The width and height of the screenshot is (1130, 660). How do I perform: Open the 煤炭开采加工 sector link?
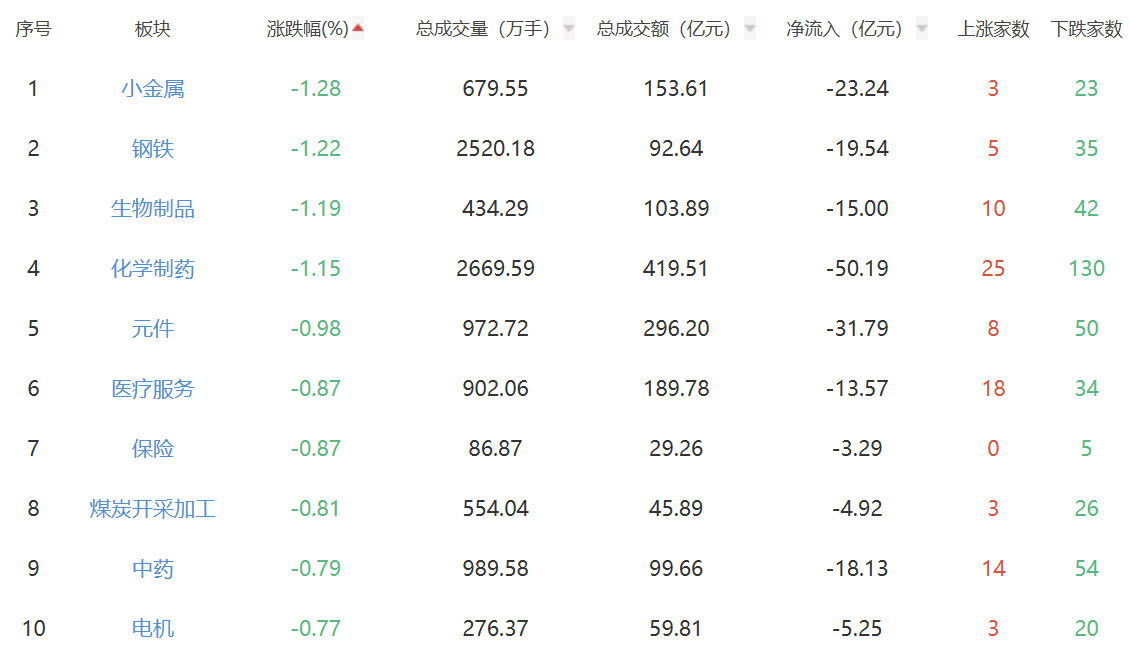coord(153,509)
